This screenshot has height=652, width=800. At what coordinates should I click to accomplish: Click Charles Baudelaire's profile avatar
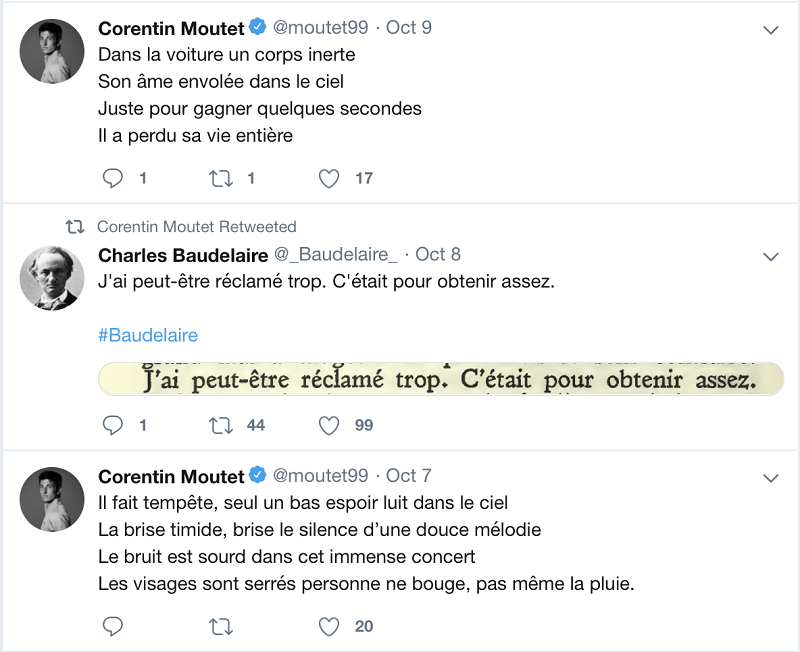(x=52, y=278)
